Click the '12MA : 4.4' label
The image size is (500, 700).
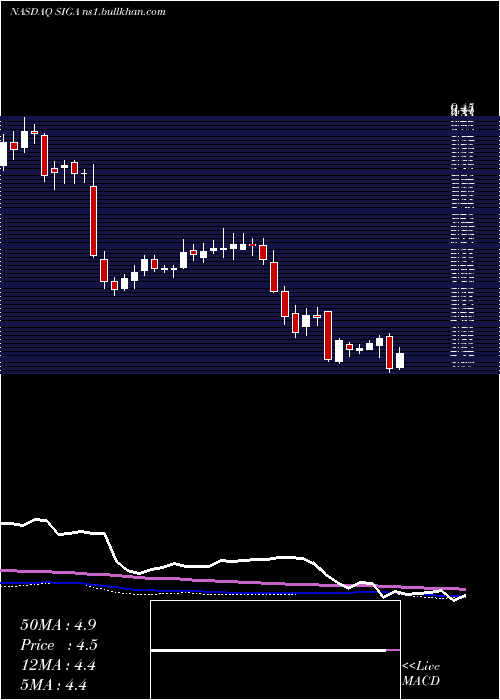click(58, 665)
